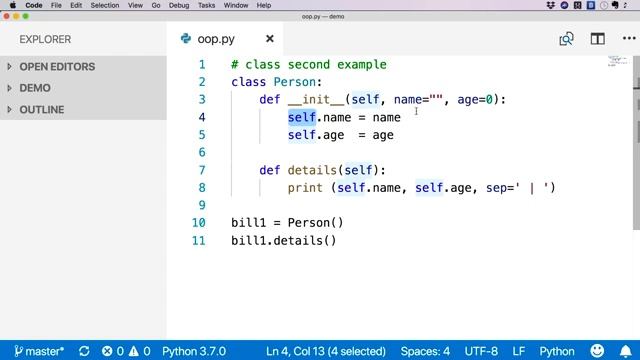
Task: Open the Apple menu
Action: pyautogui.click(x=12, y=5)
